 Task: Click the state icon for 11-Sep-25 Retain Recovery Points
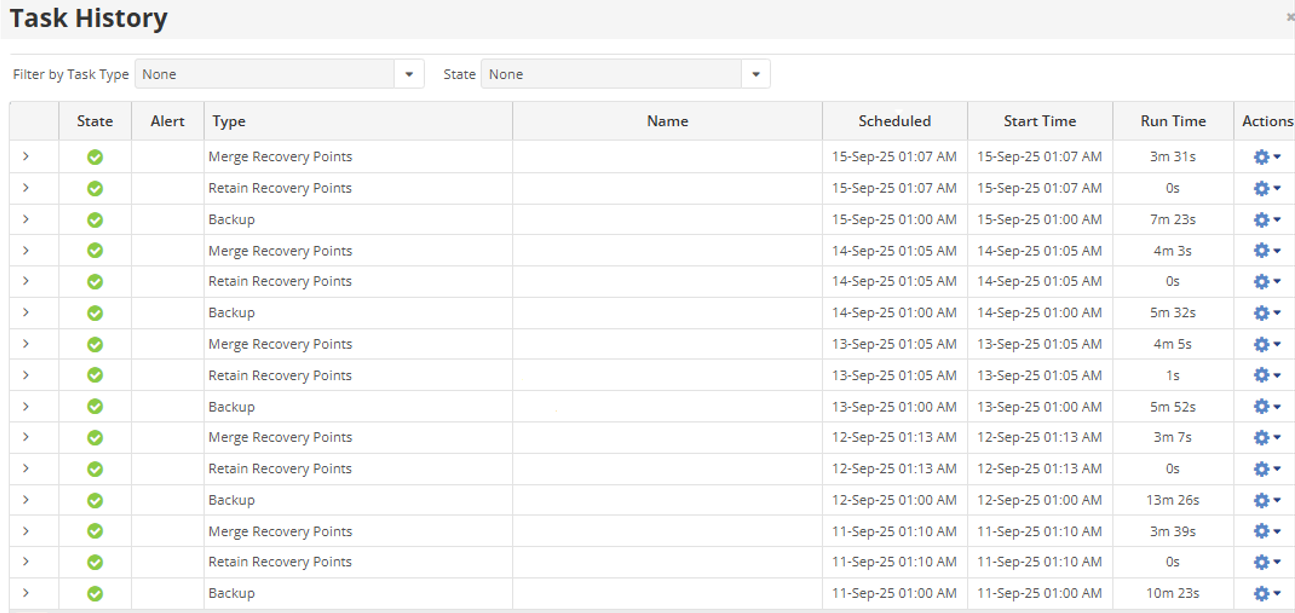(x=95, y=562)
